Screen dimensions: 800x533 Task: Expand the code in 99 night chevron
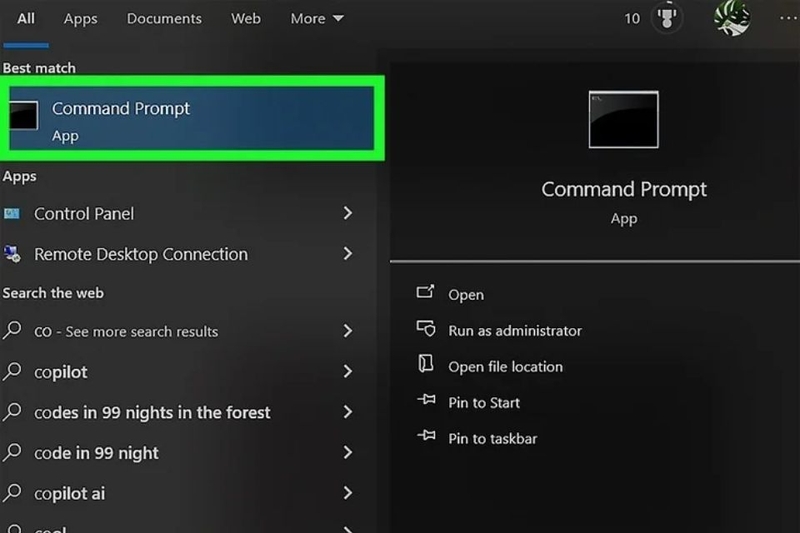coord(348,452)
